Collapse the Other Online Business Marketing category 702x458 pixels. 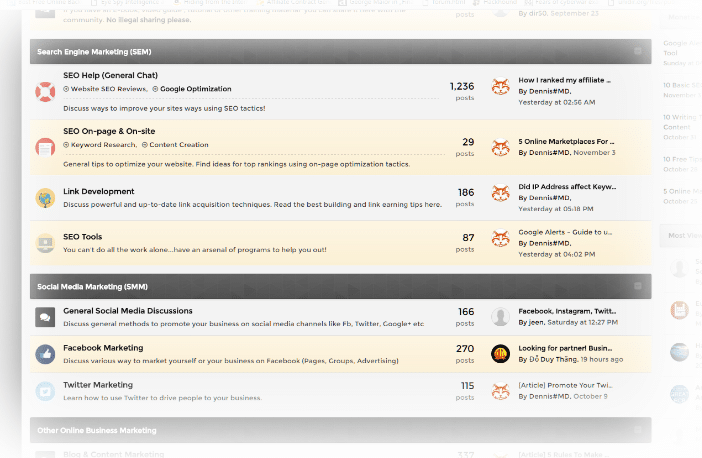click(638, 430)
